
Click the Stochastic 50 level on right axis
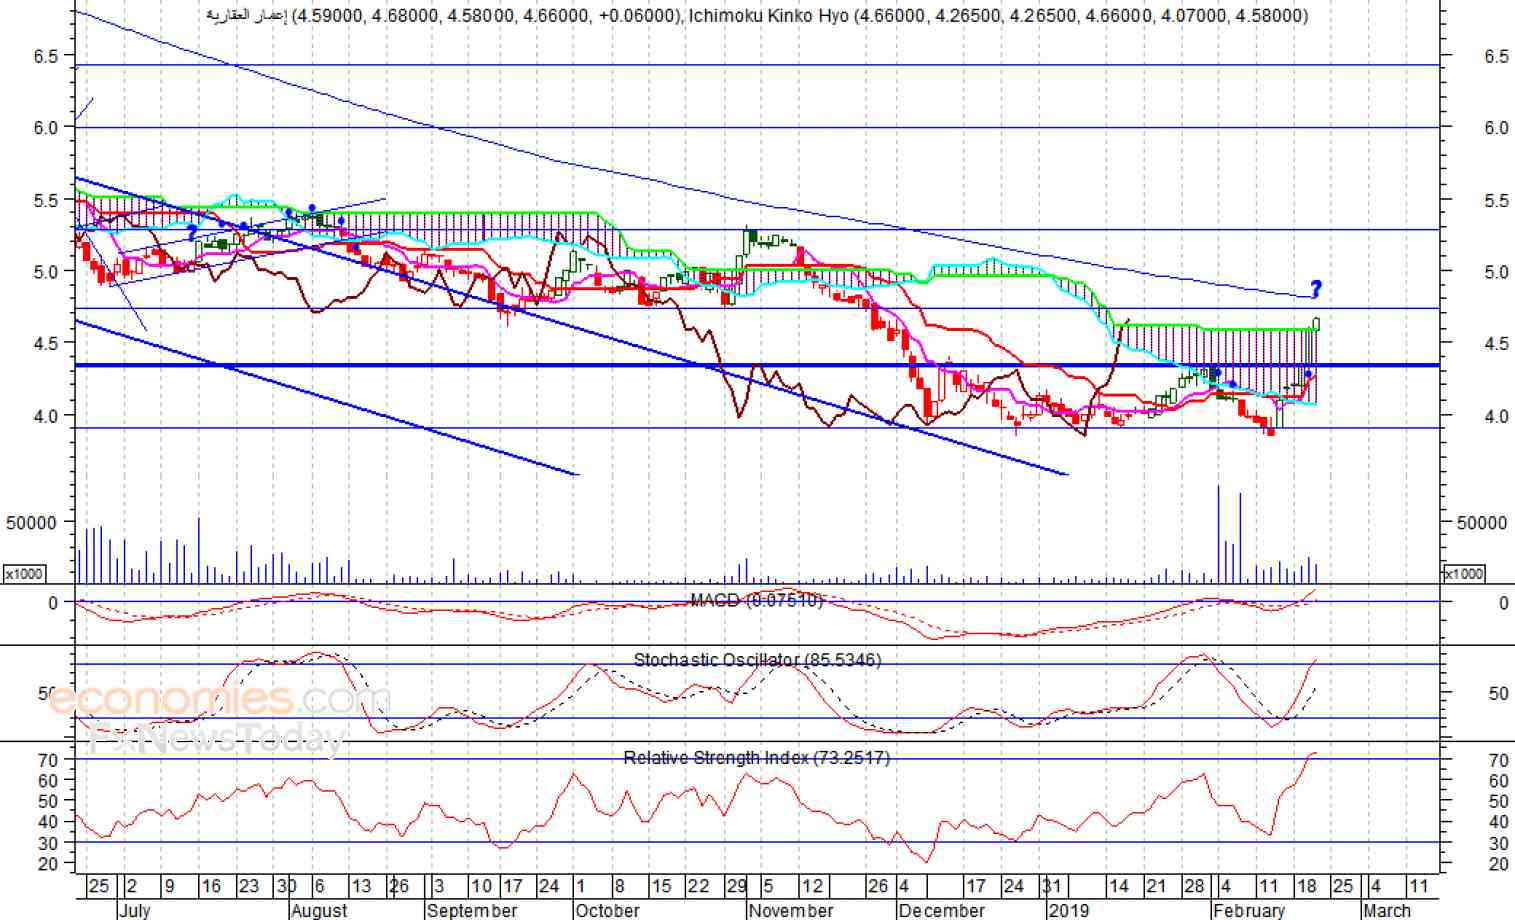(1498, 693)
